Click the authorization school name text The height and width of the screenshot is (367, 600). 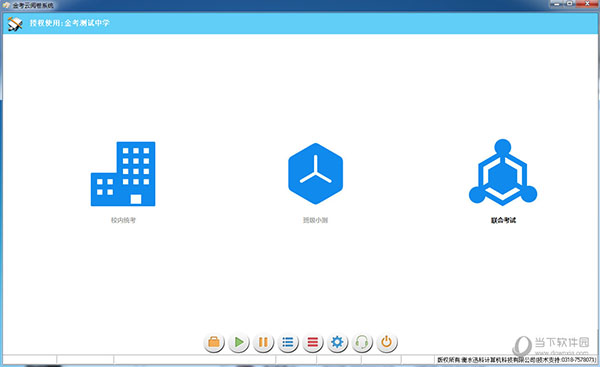point(70,23)
